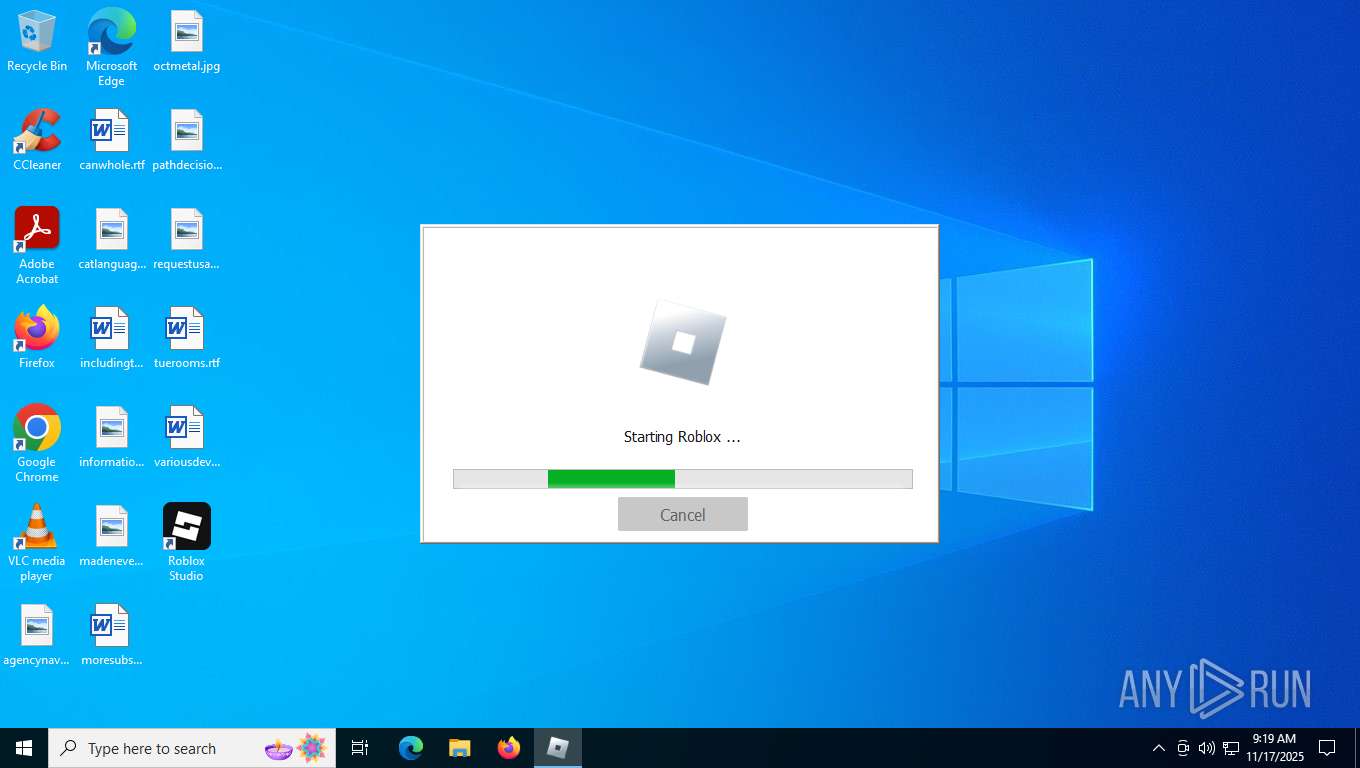This screenshot has height=768, width=1360.
Task: Open the clock showing 9:19 AM
Action: [x=1274, y=748]
